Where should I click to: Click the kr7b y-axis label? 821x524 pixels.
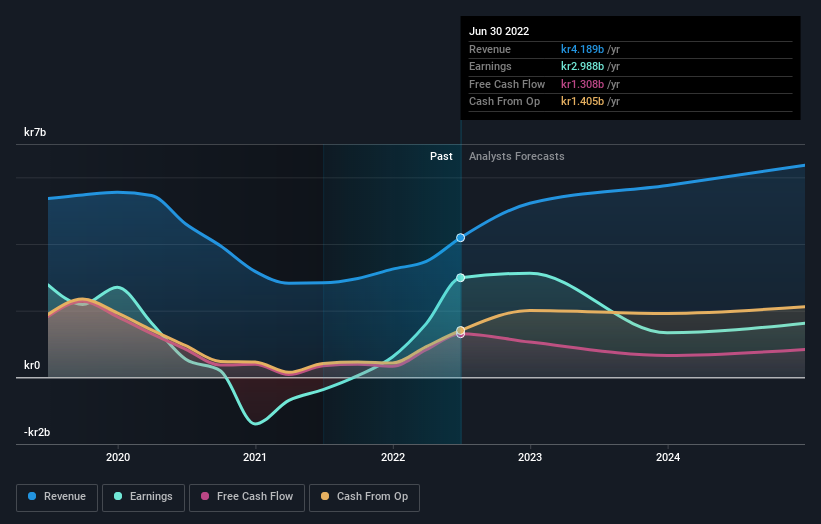35,132
